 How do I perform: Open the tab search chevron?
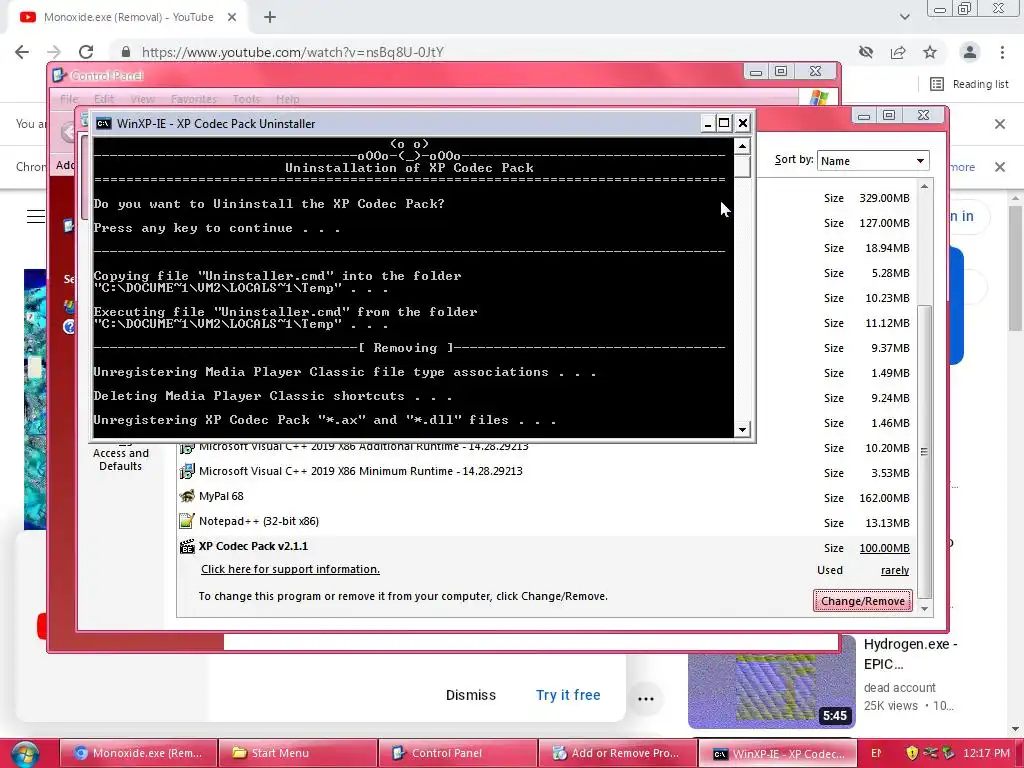904,17
